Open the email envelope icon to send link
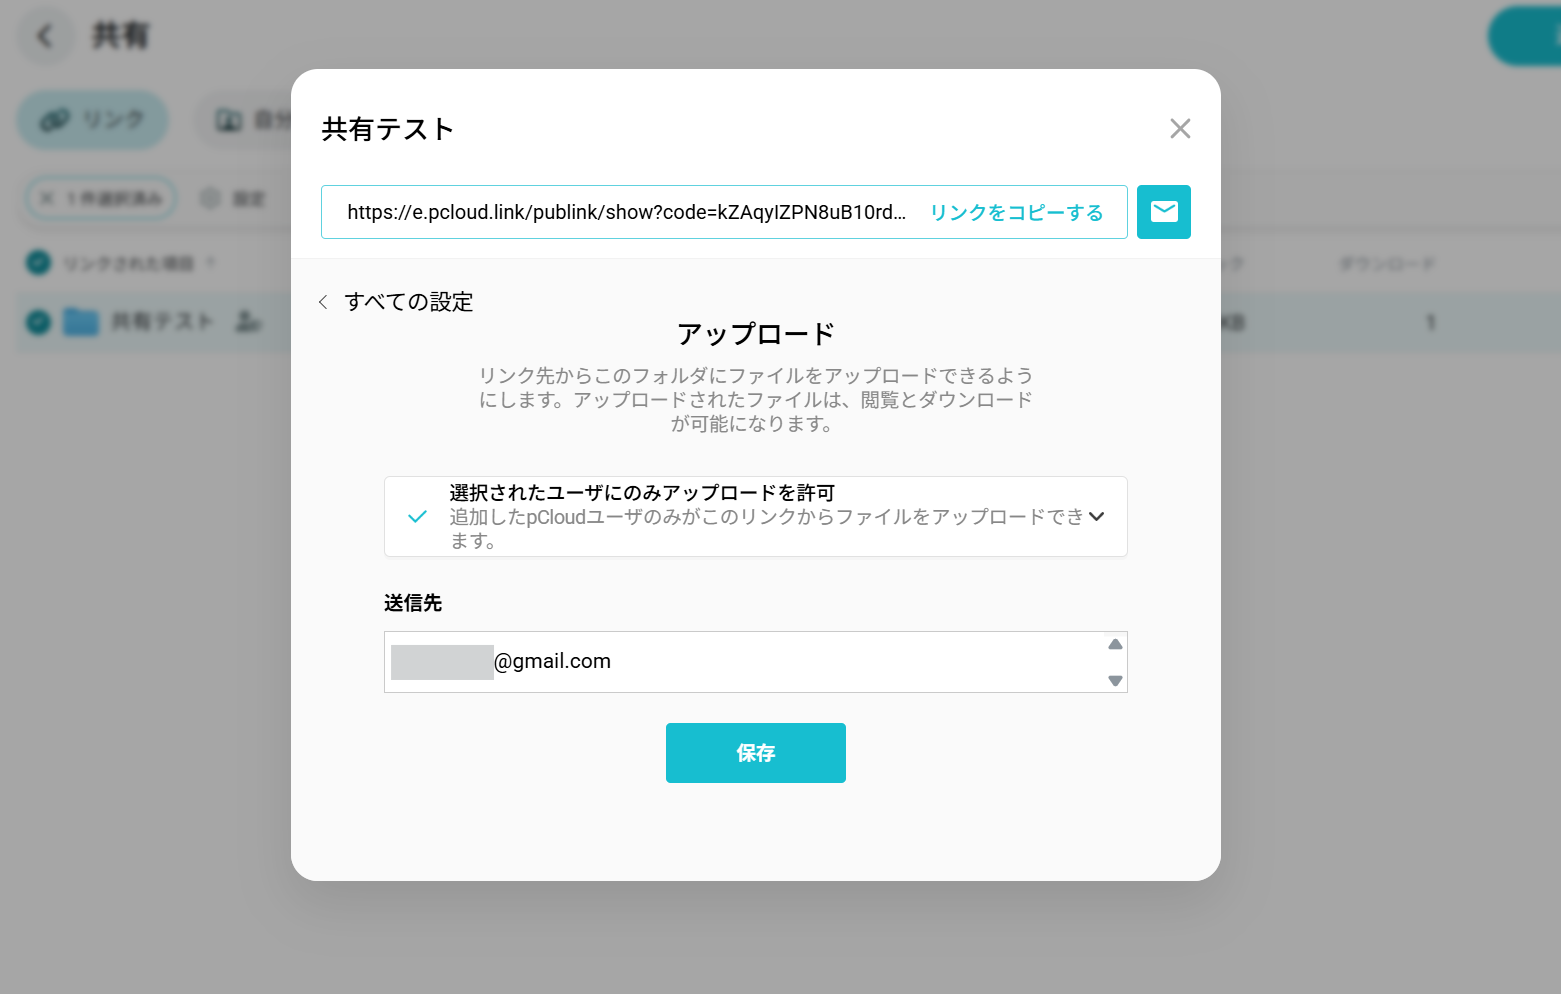Image resolution: width=1561 pixels, height=994 pixels. 1163,212
